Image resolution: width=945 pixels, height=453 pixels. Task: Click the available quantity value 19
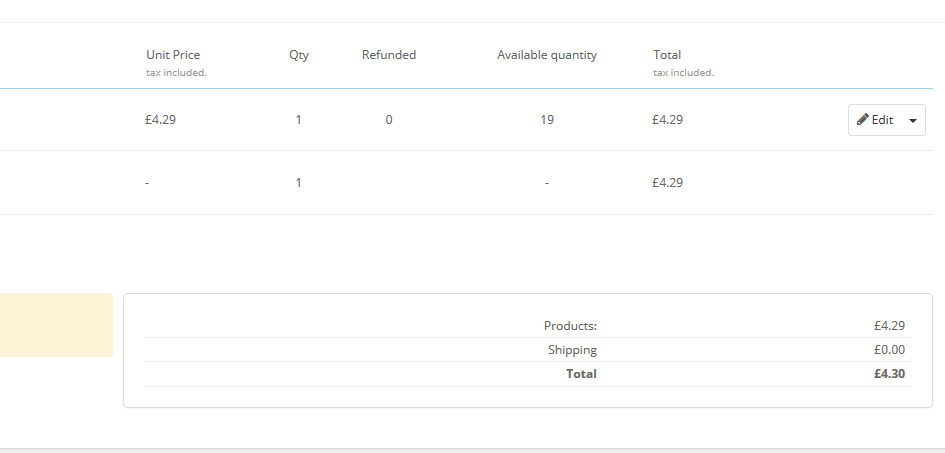click(547, 120)
